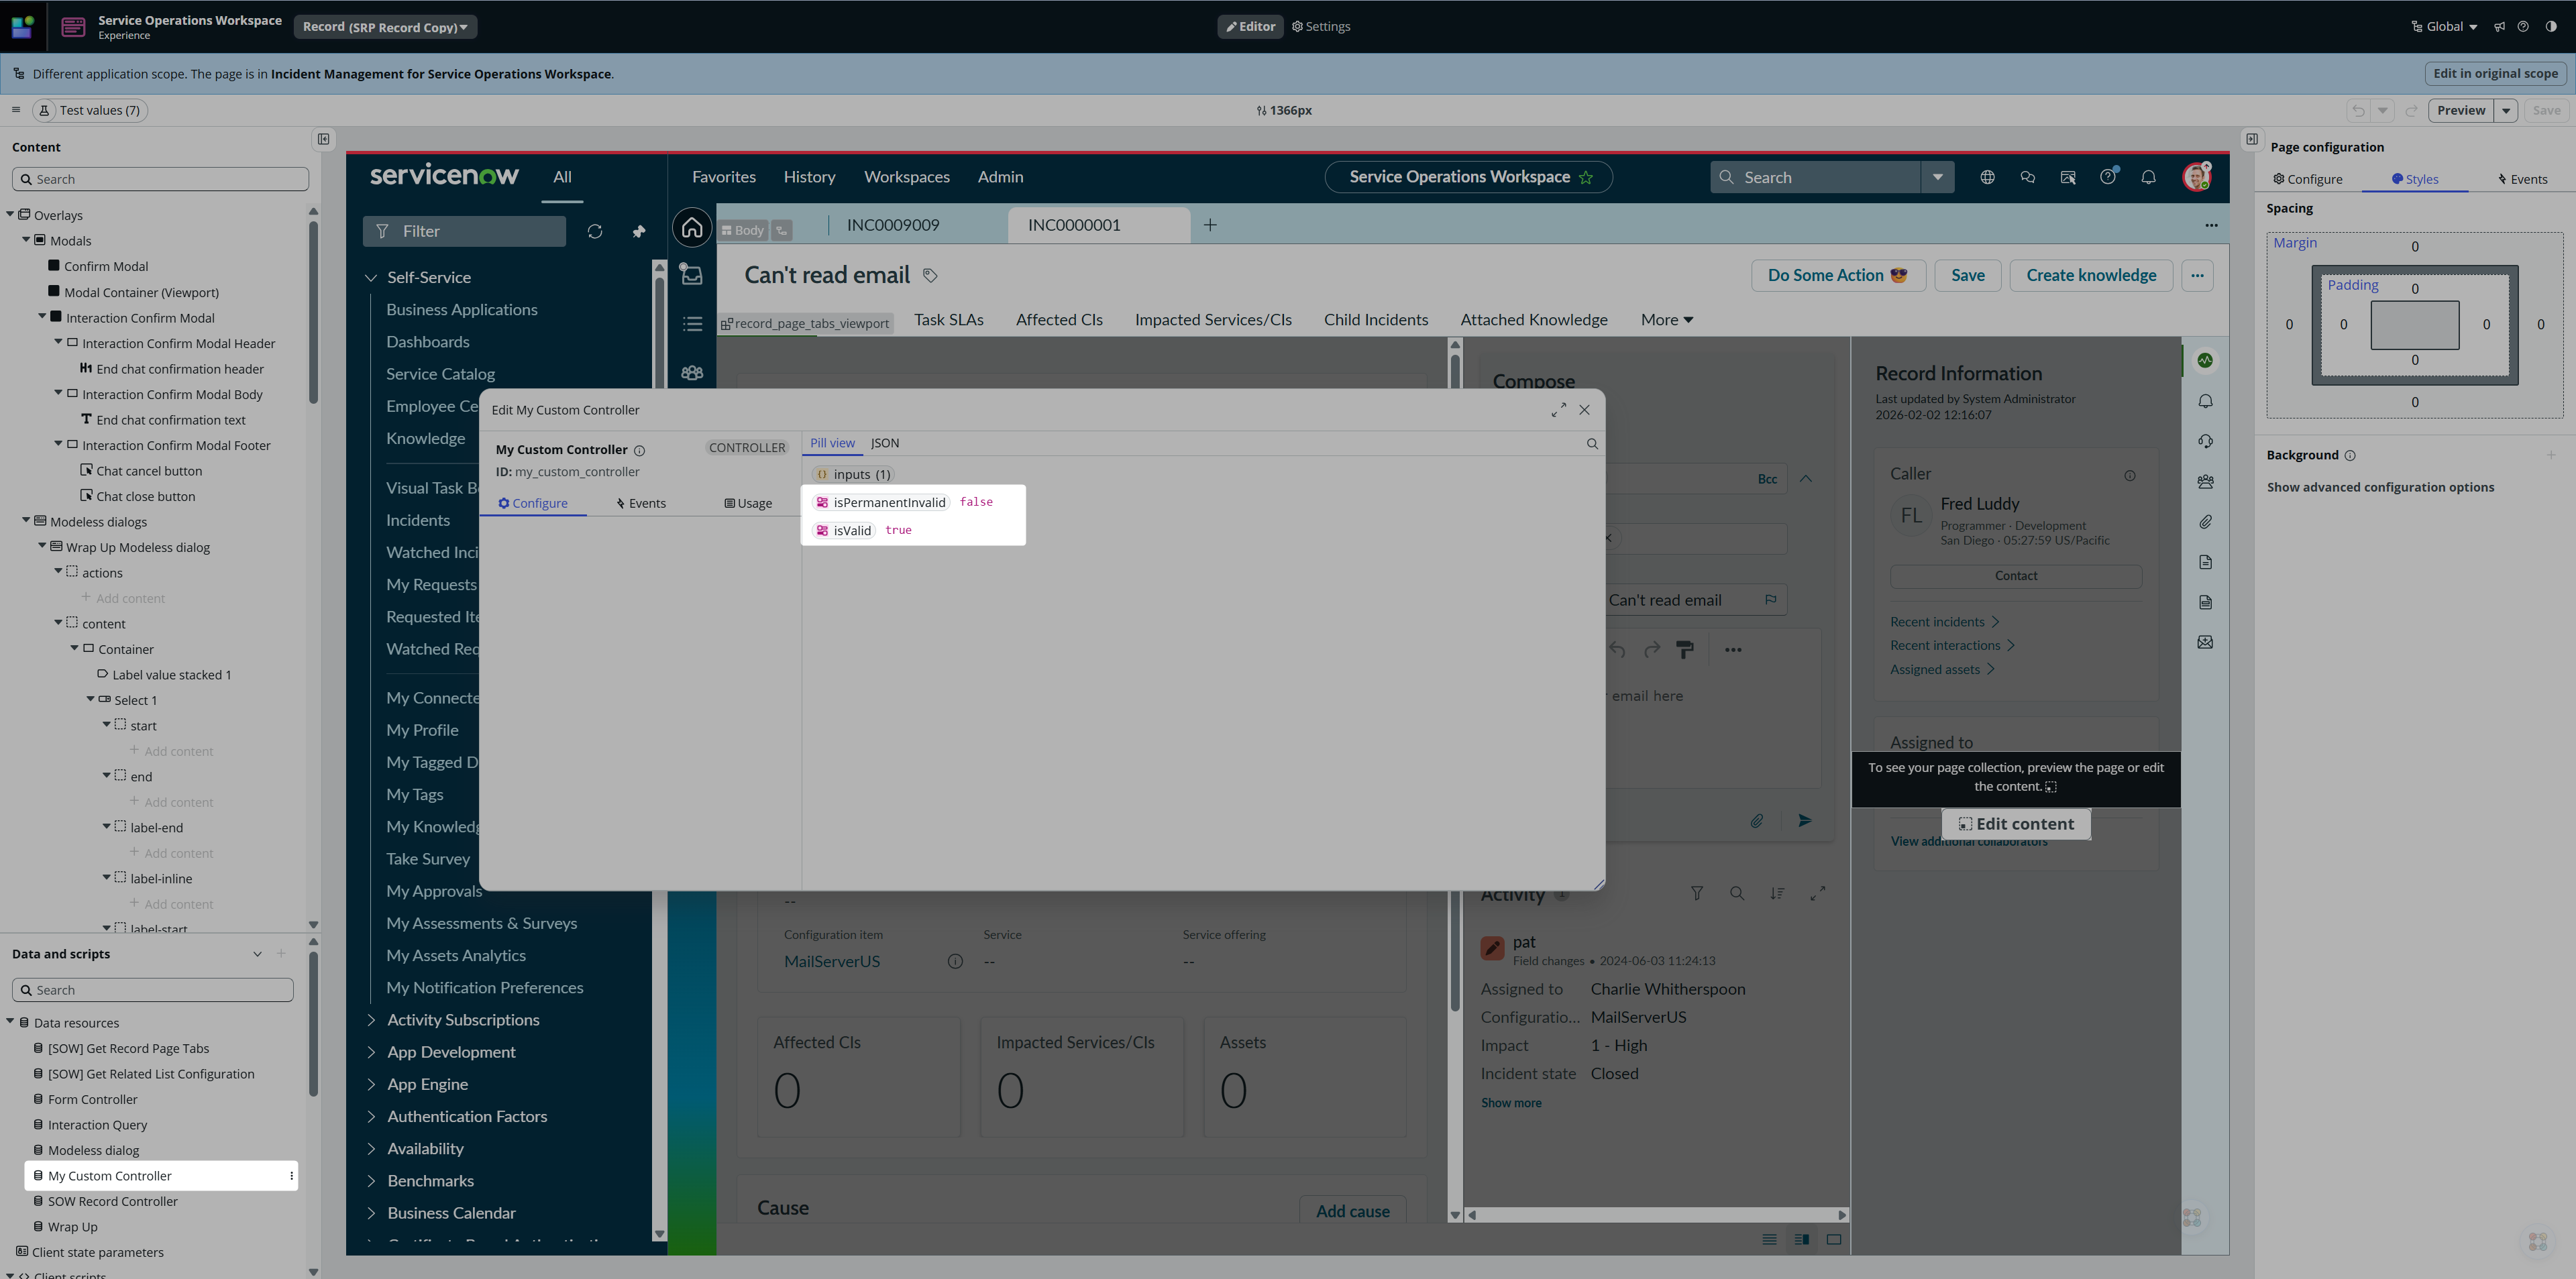Image resolution: width=2576 pixels, height=1279 pixels.
Task: Open the My Custom Controller options menu
Action: coord(291,1176)
